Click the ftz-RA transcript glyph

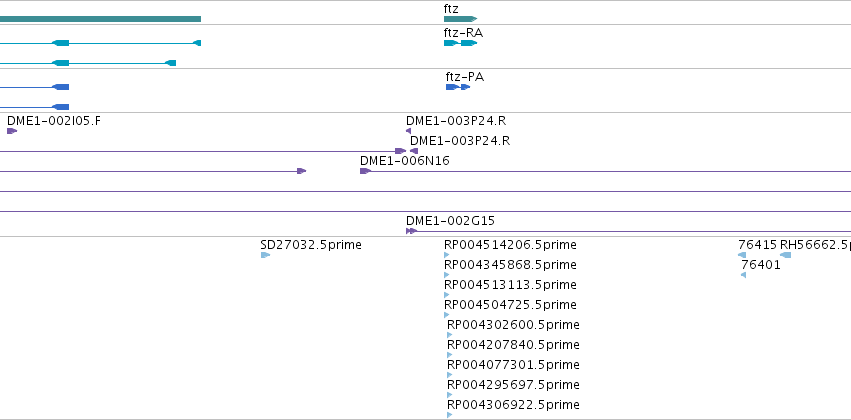(460, 43)
